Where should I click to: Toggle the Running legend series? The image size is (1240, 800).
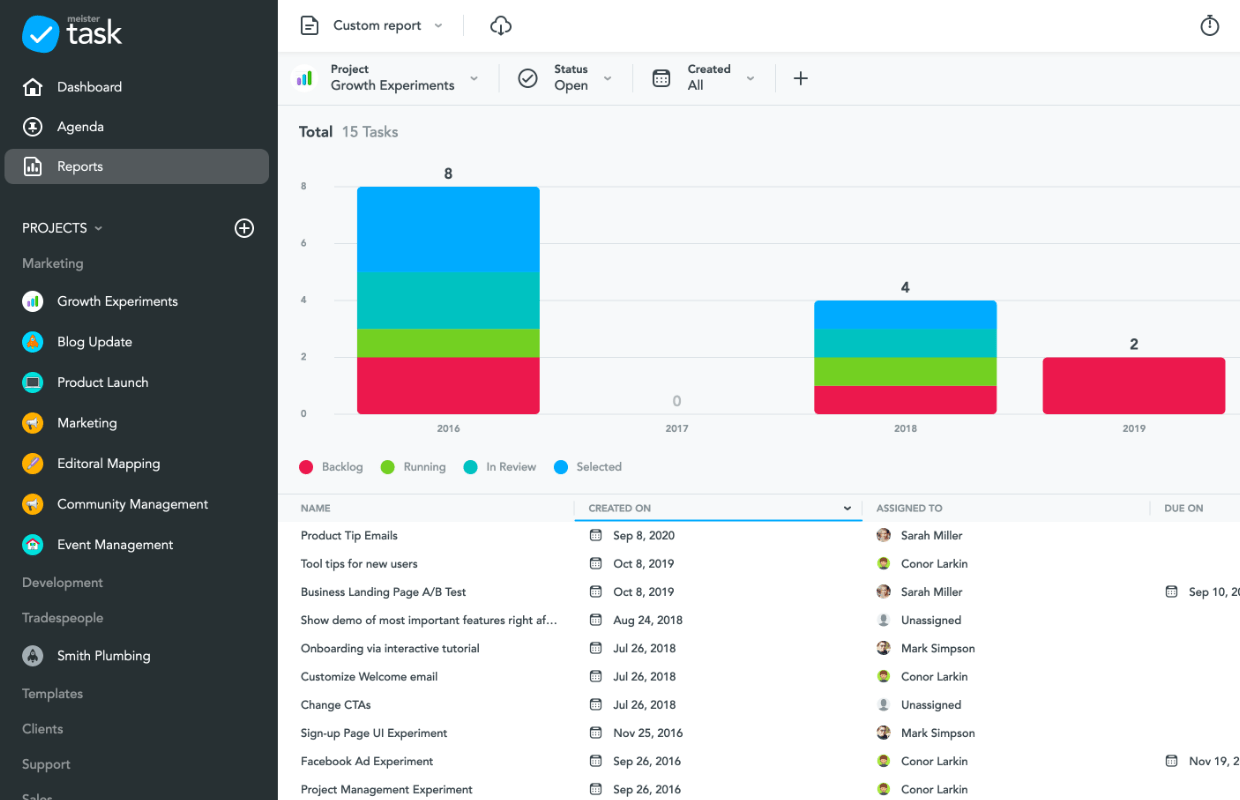(x=413, y=467)
